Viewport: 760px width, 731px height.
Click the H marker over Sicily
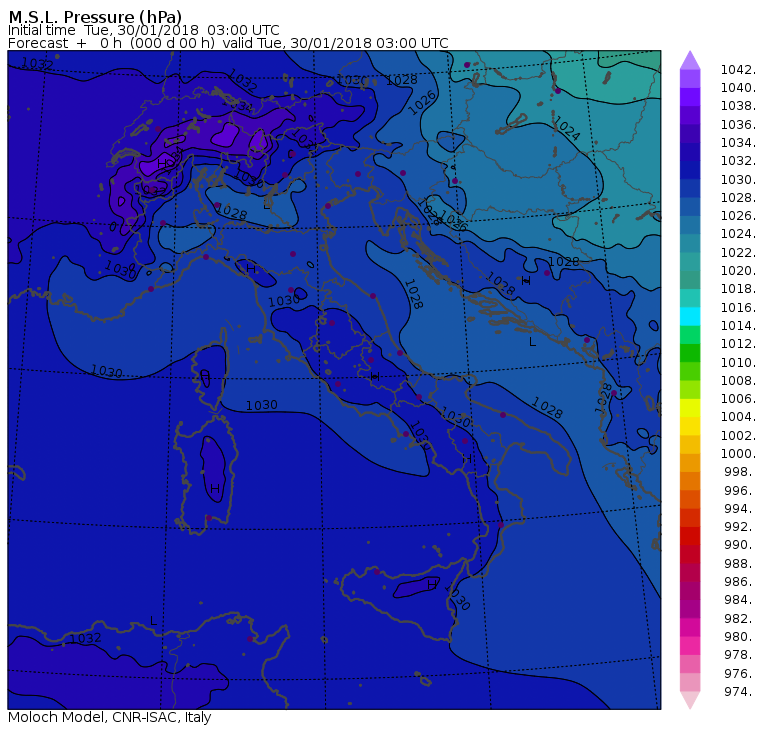pyautogui.click(x=431, y=585)
